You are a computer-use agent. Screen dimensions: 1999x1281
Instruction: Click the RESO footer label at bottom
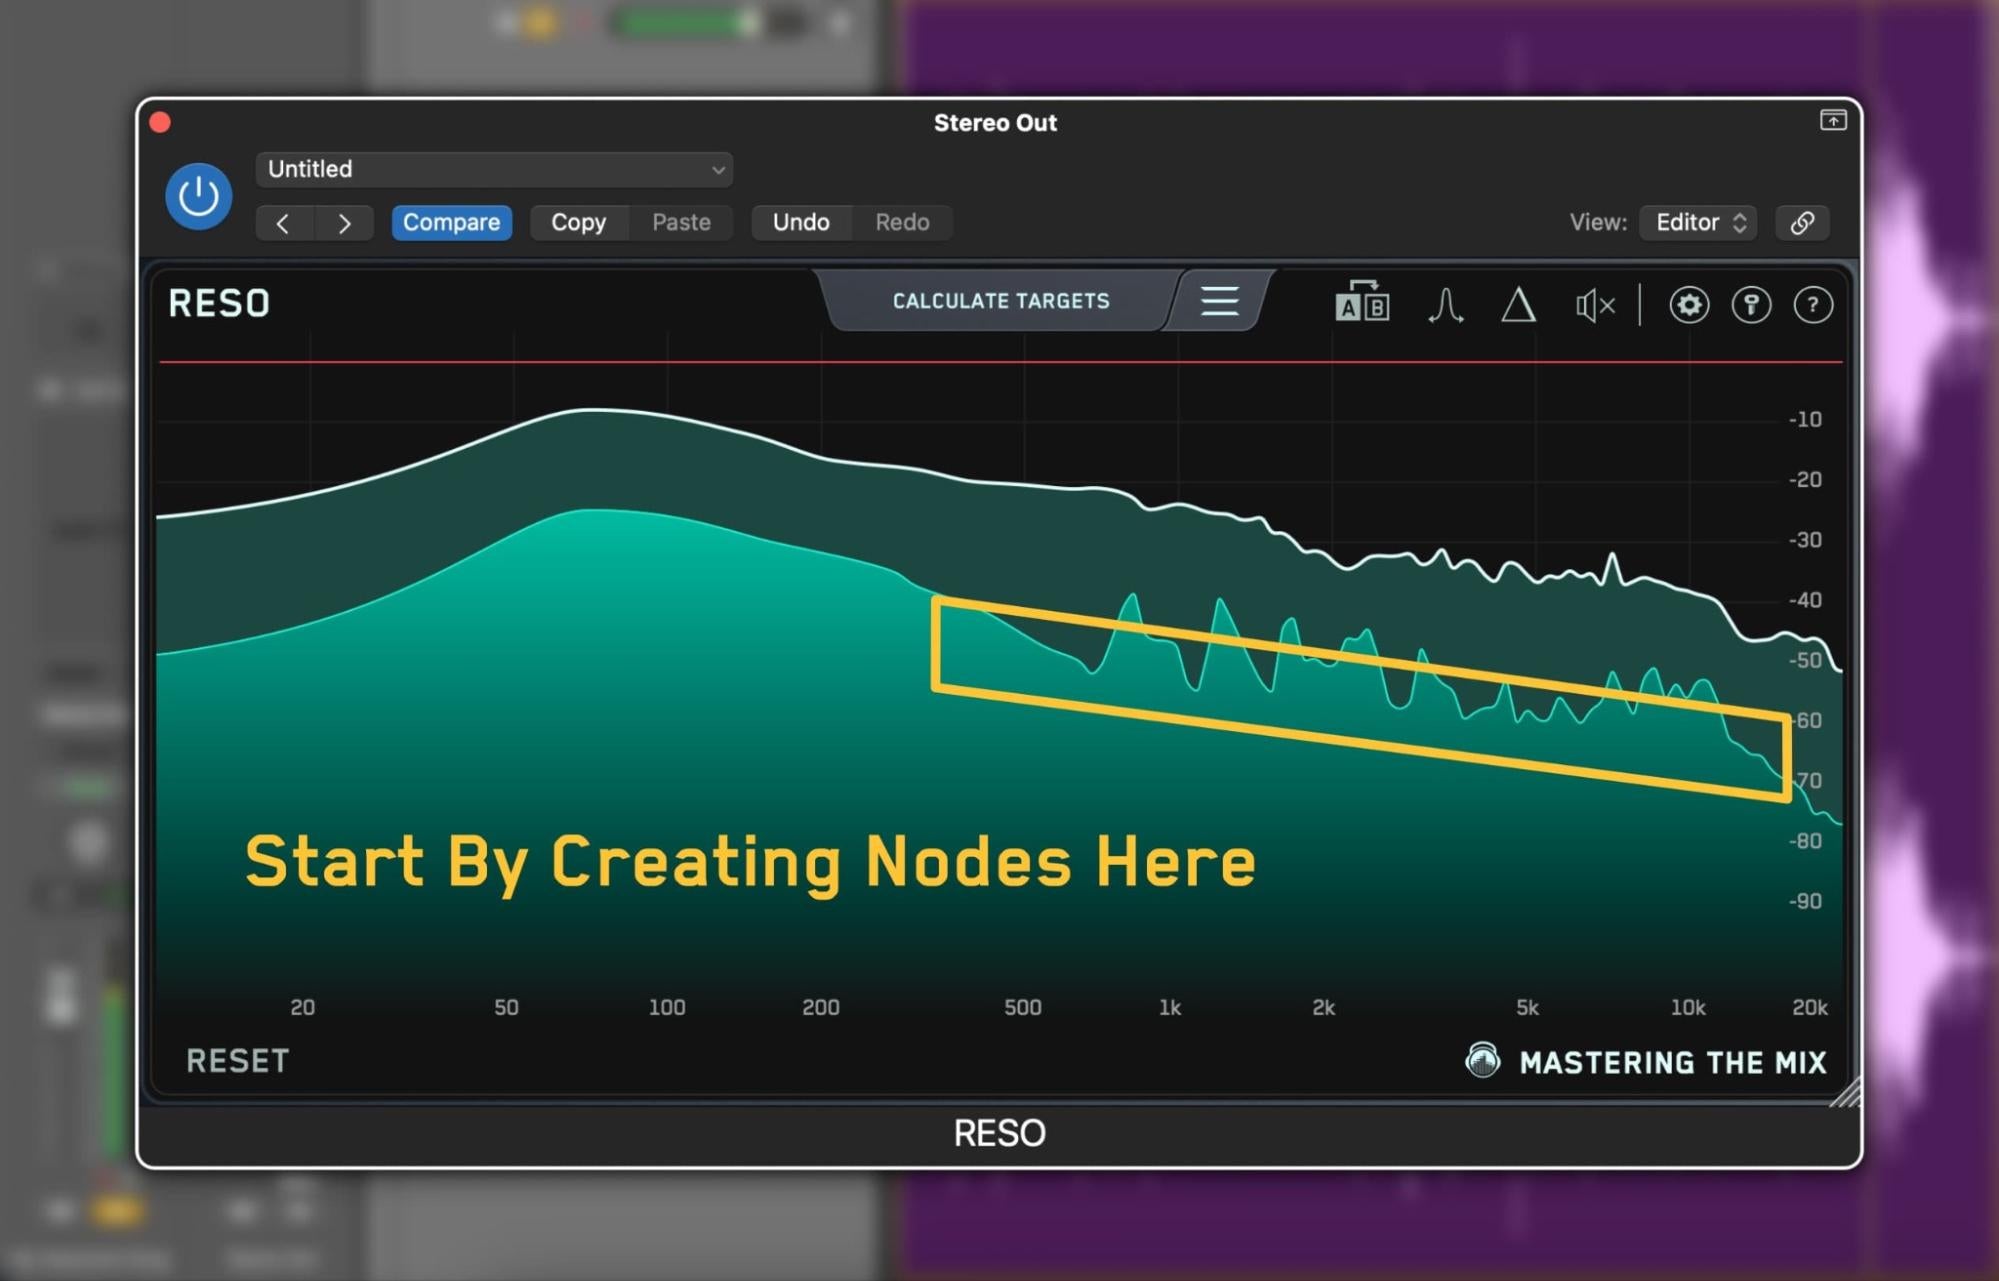999,1133
